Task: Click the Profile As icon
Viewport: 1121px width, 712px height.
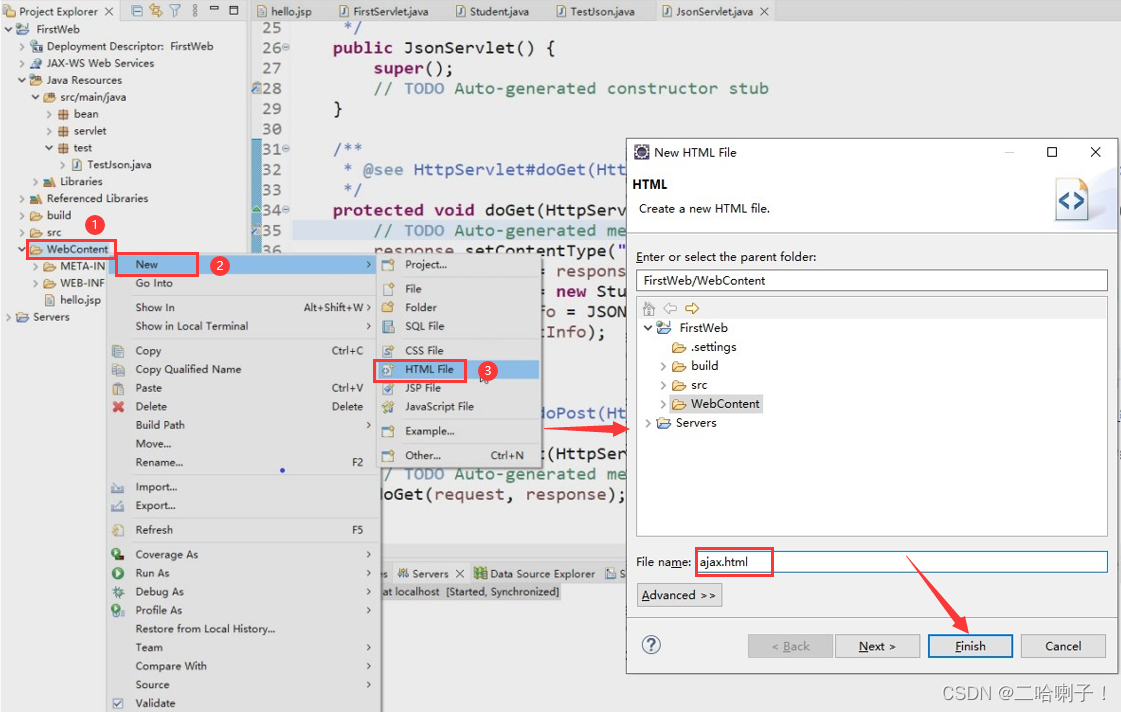Action: click(x=118, y=610)
